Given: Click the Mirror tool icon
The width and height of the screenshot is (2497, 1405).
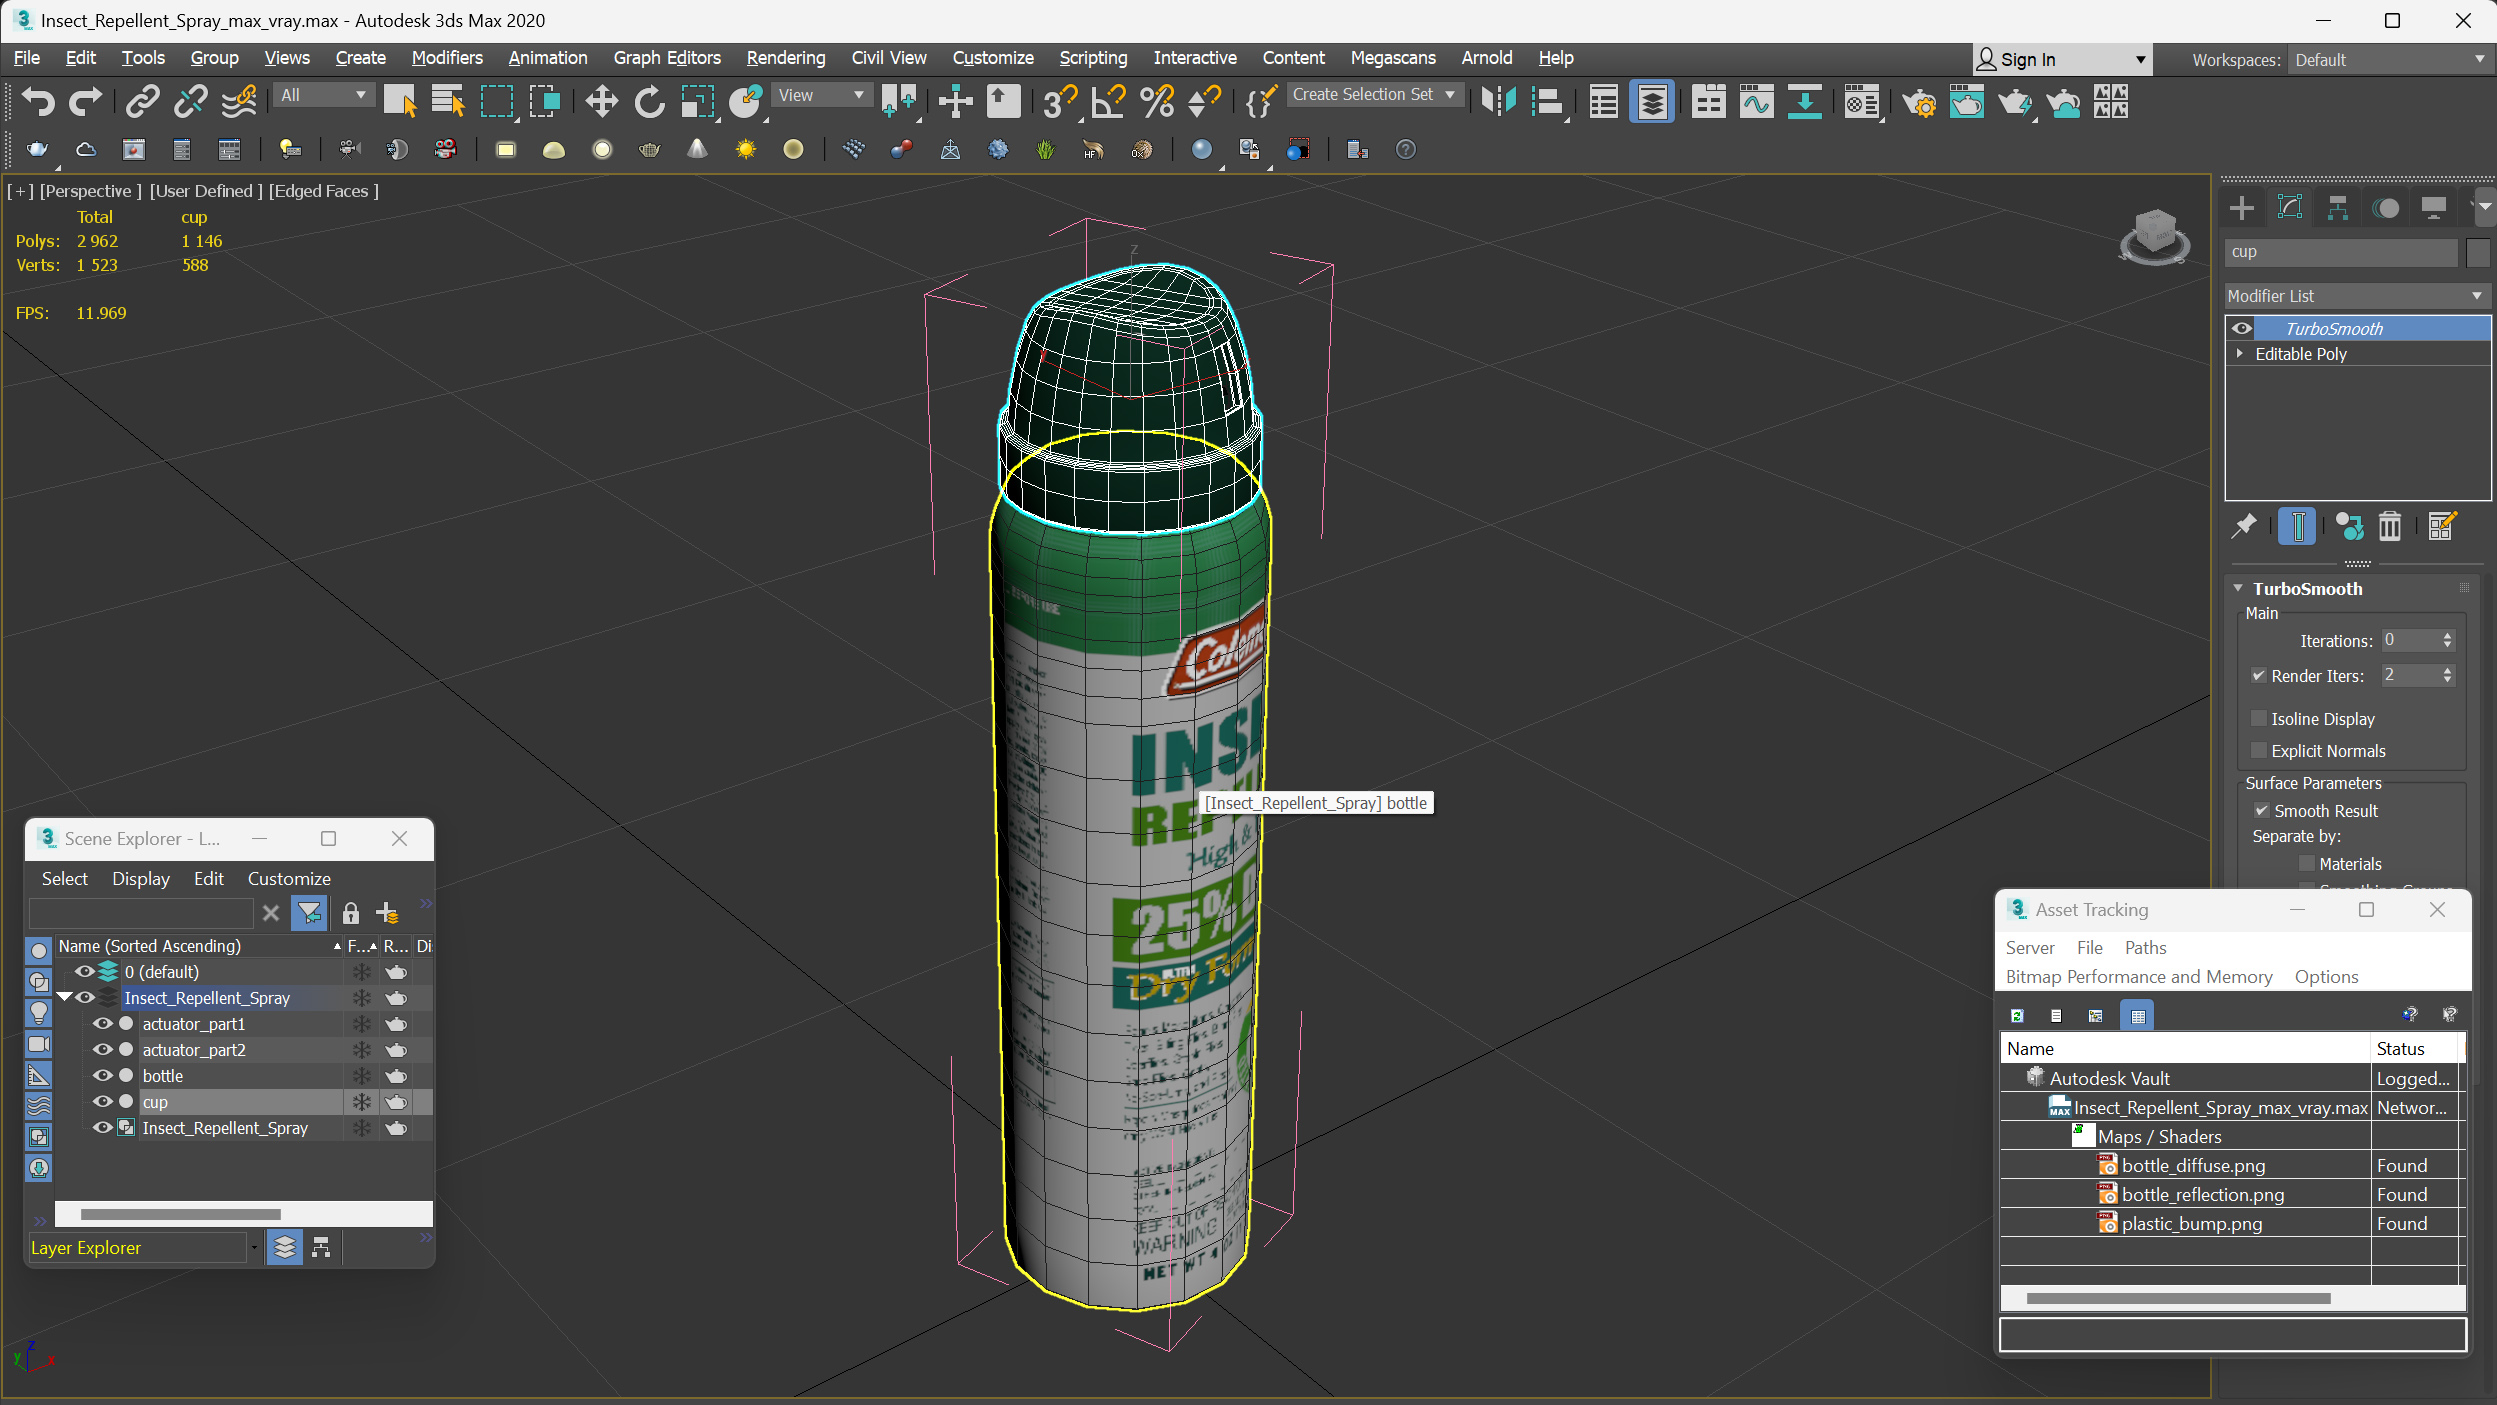Looking at the screenshot, I should 1499,101.
